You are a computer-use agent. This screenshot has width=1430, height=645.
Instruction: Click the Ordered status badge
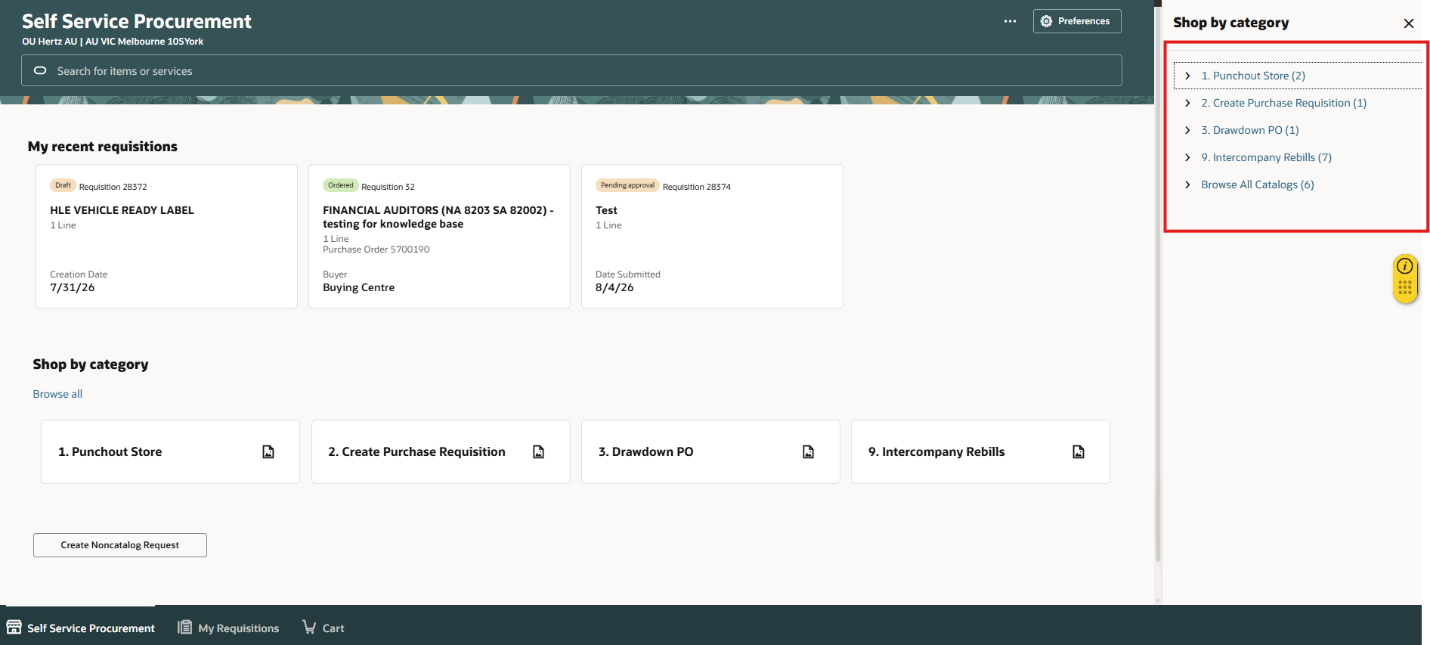click(x=341, y=185)
